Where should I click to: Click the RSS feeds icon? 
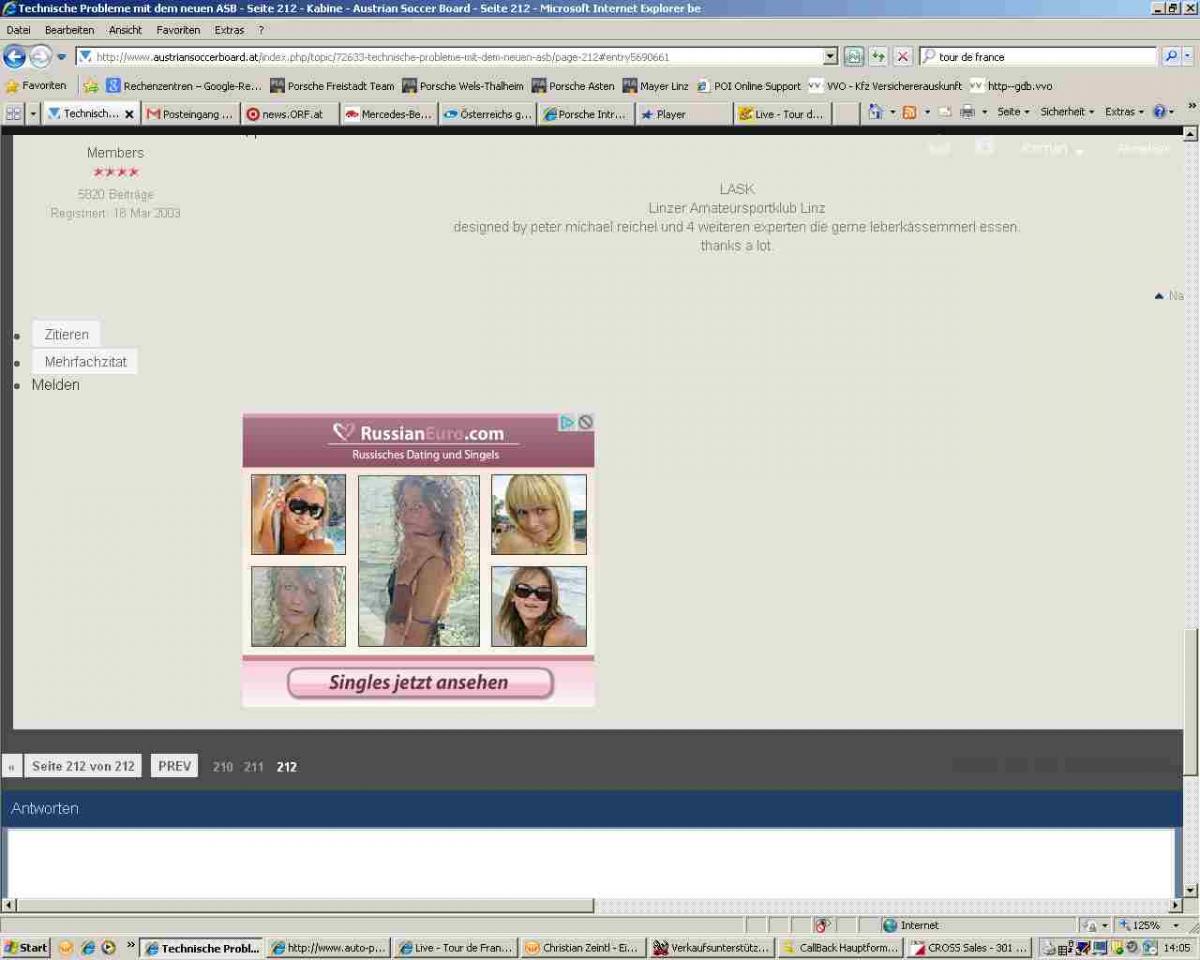point(909,112)
